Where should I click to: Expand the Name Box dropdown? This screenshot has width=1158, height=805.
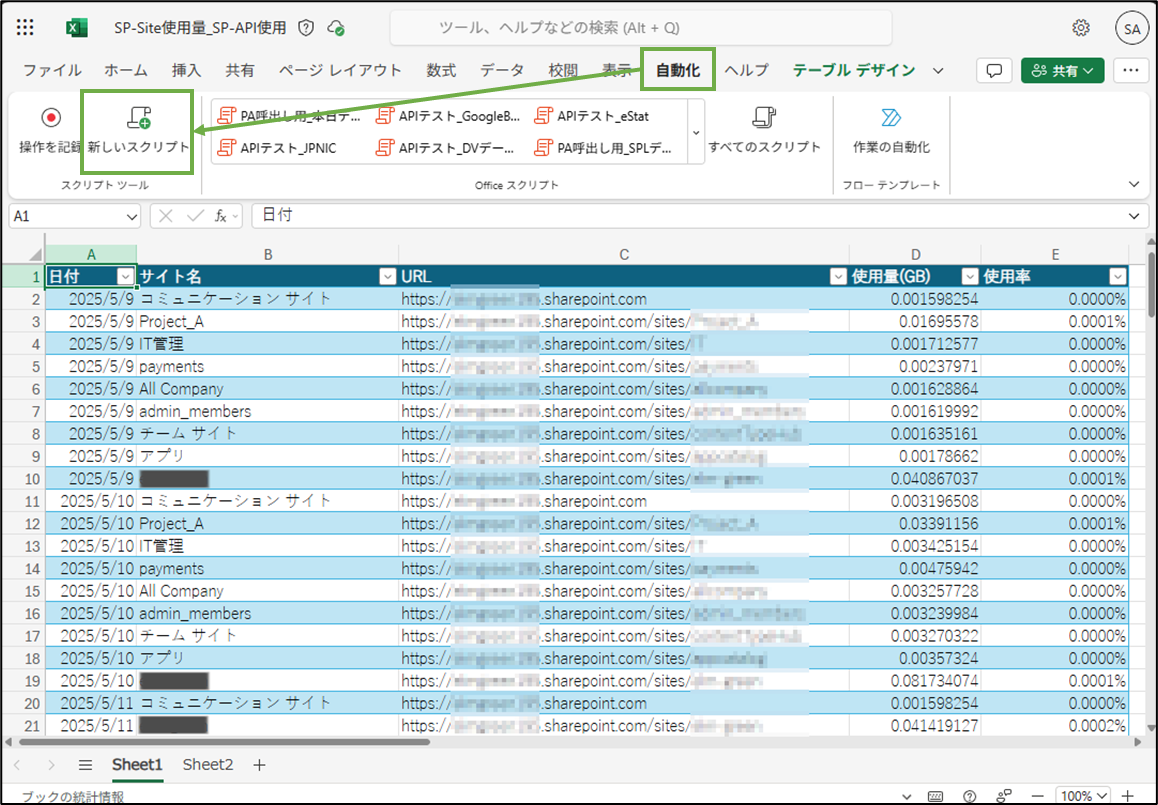(x=131, y=217)
